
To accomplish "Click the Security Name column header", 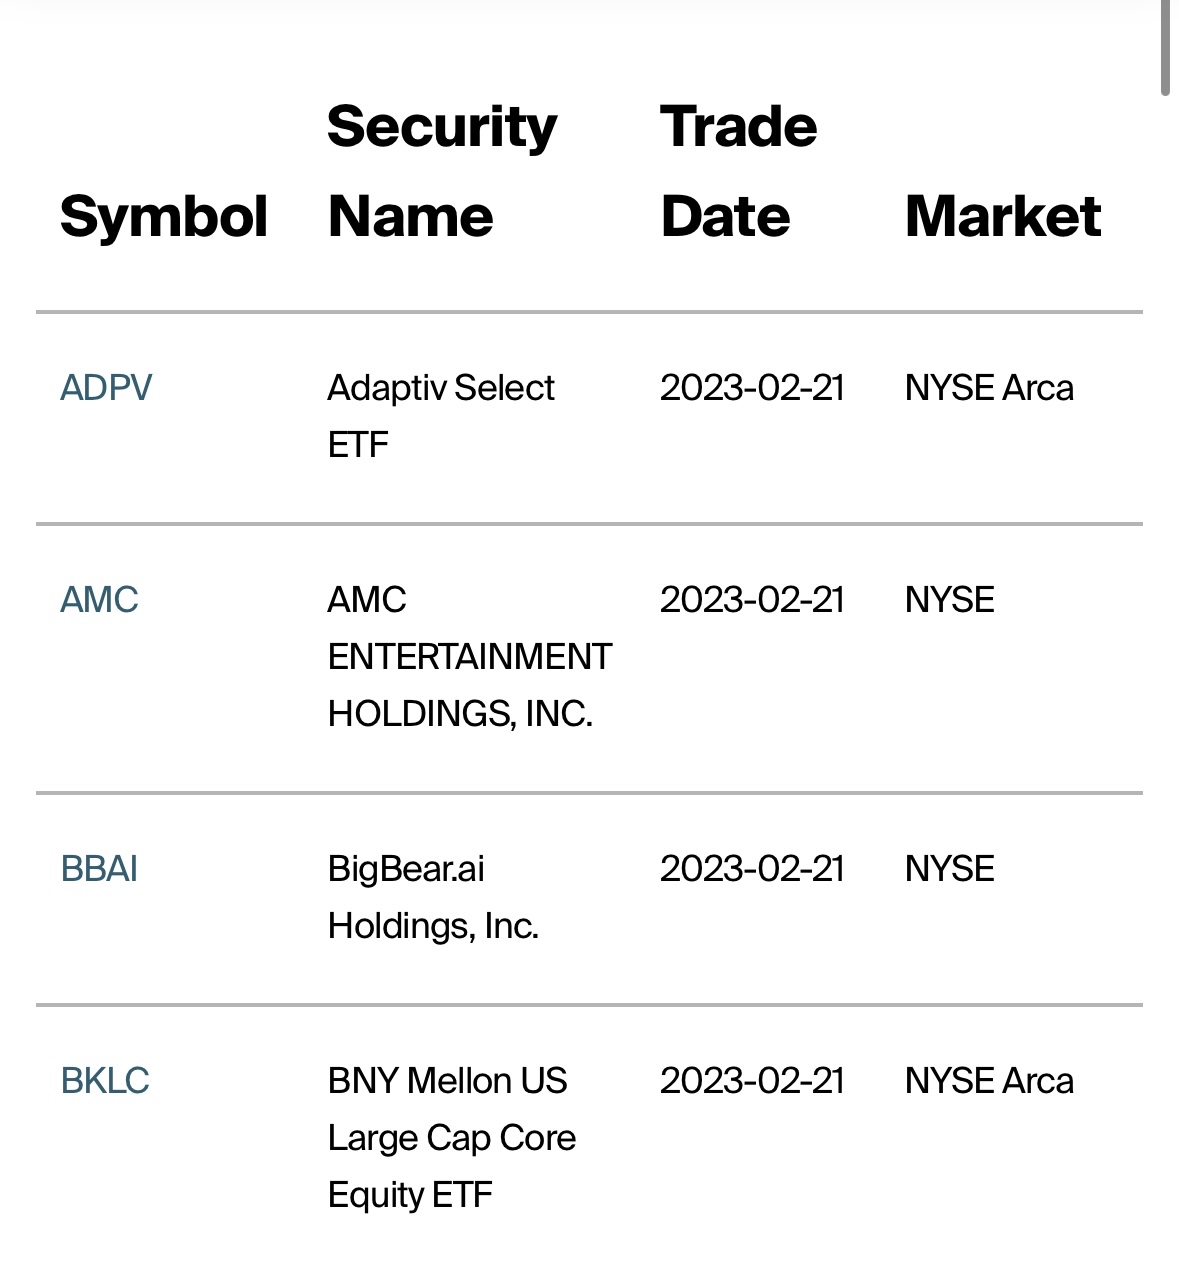I will pos(441,171).
